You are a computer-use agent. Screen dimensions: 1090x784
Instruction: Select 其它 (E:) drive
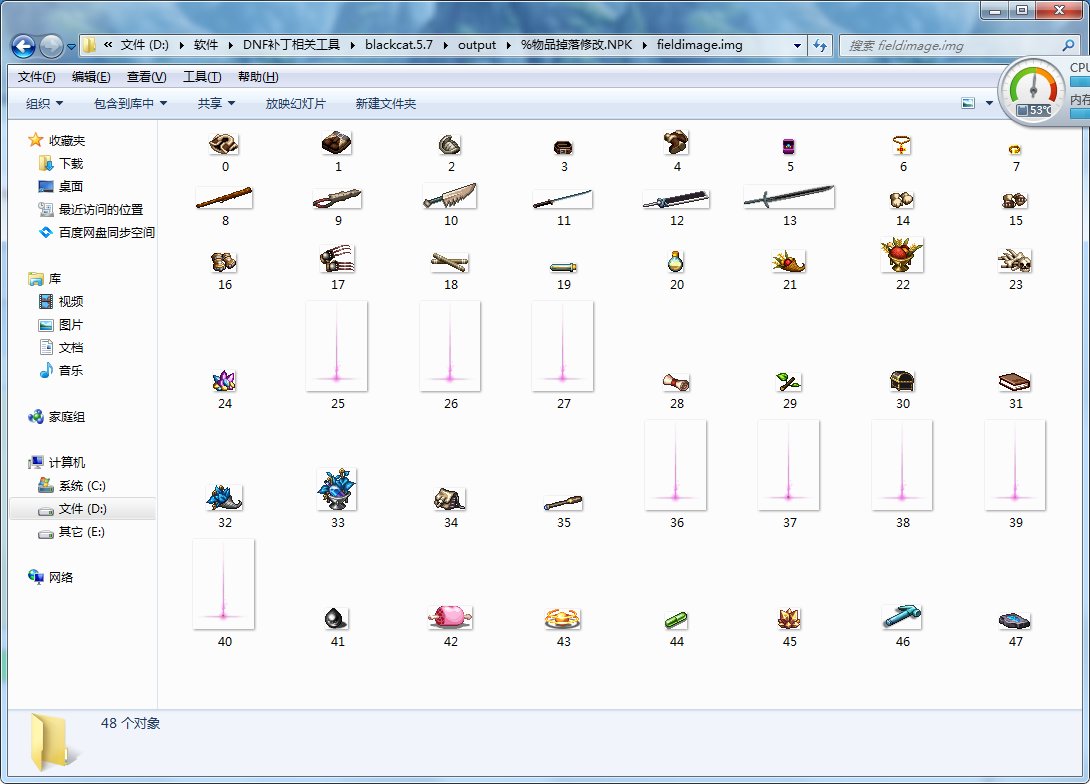click(71, 532)
